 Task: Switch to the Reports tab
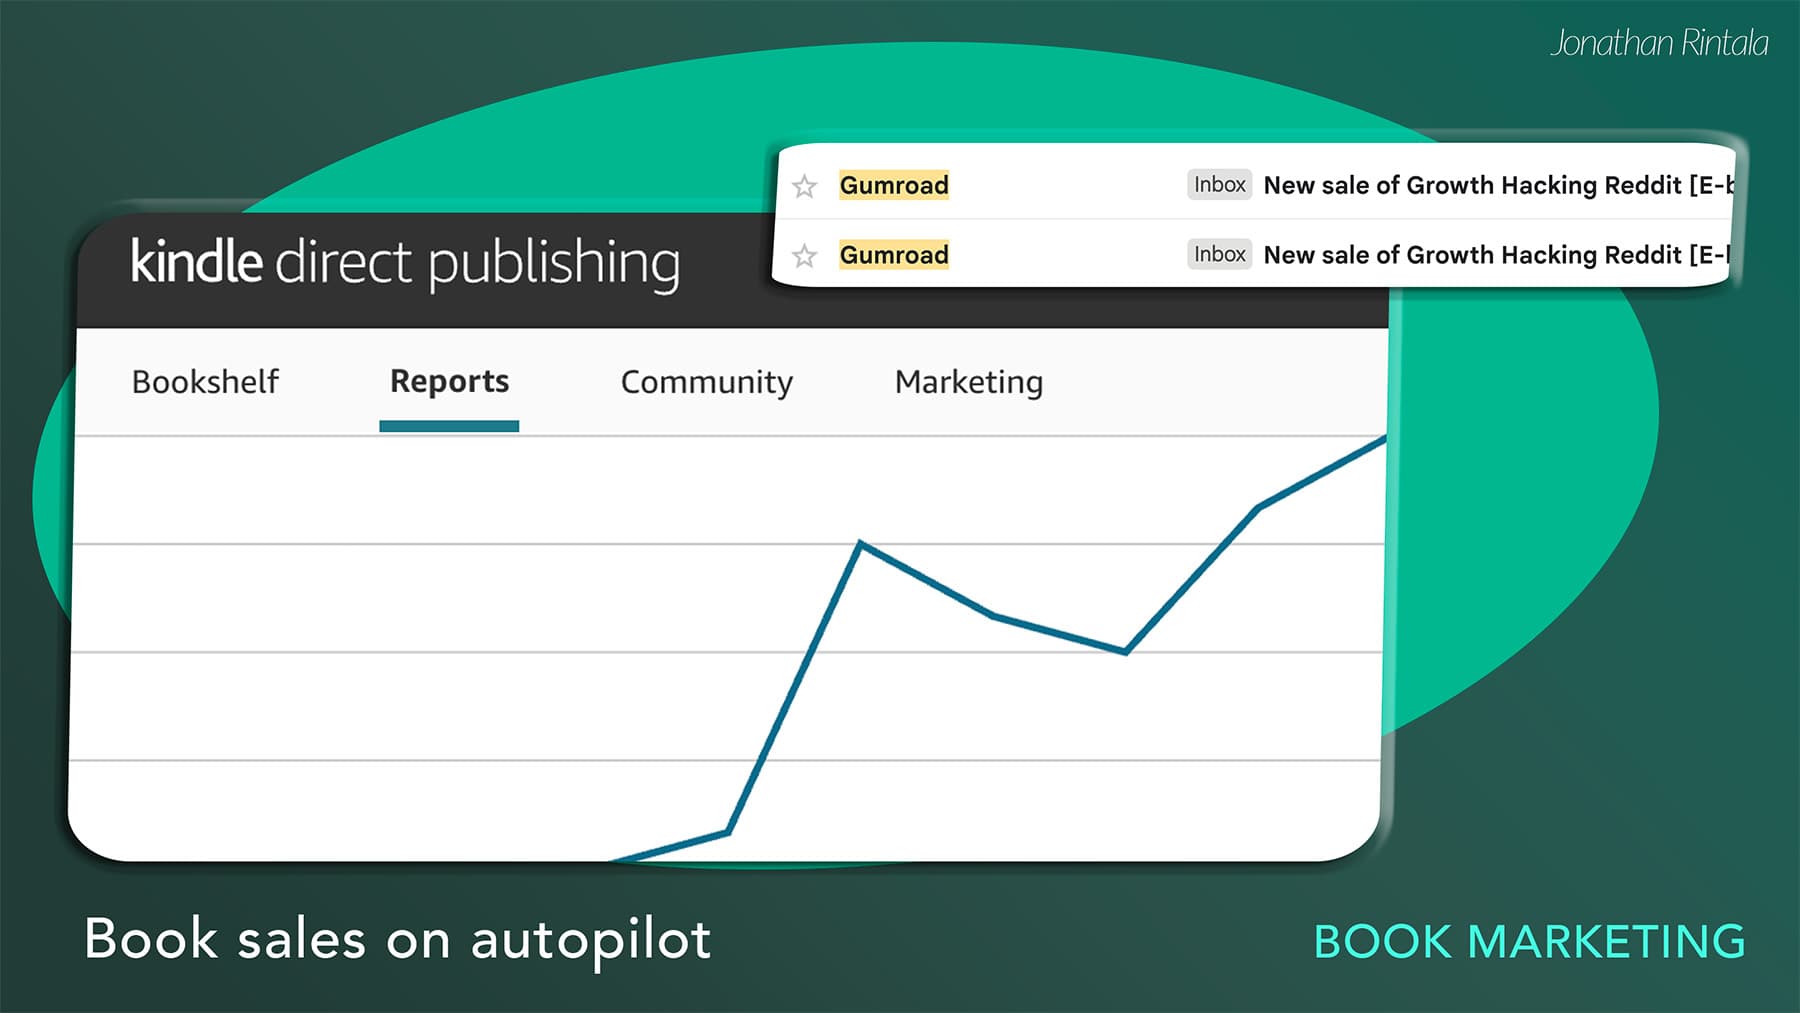coord(449,382)
